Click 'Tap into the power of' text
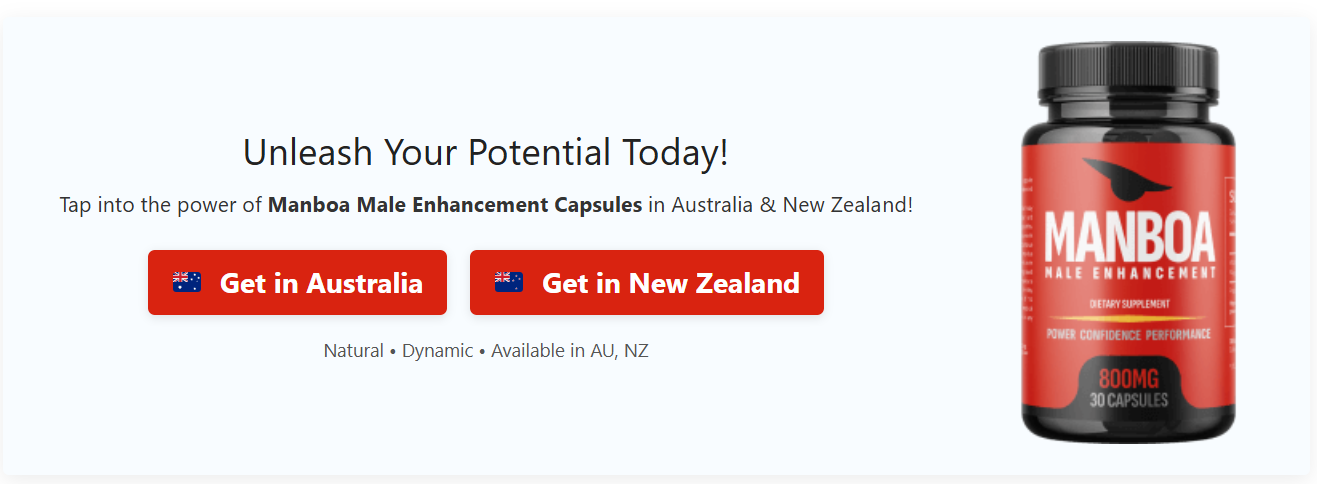 [x=161, y=206]
